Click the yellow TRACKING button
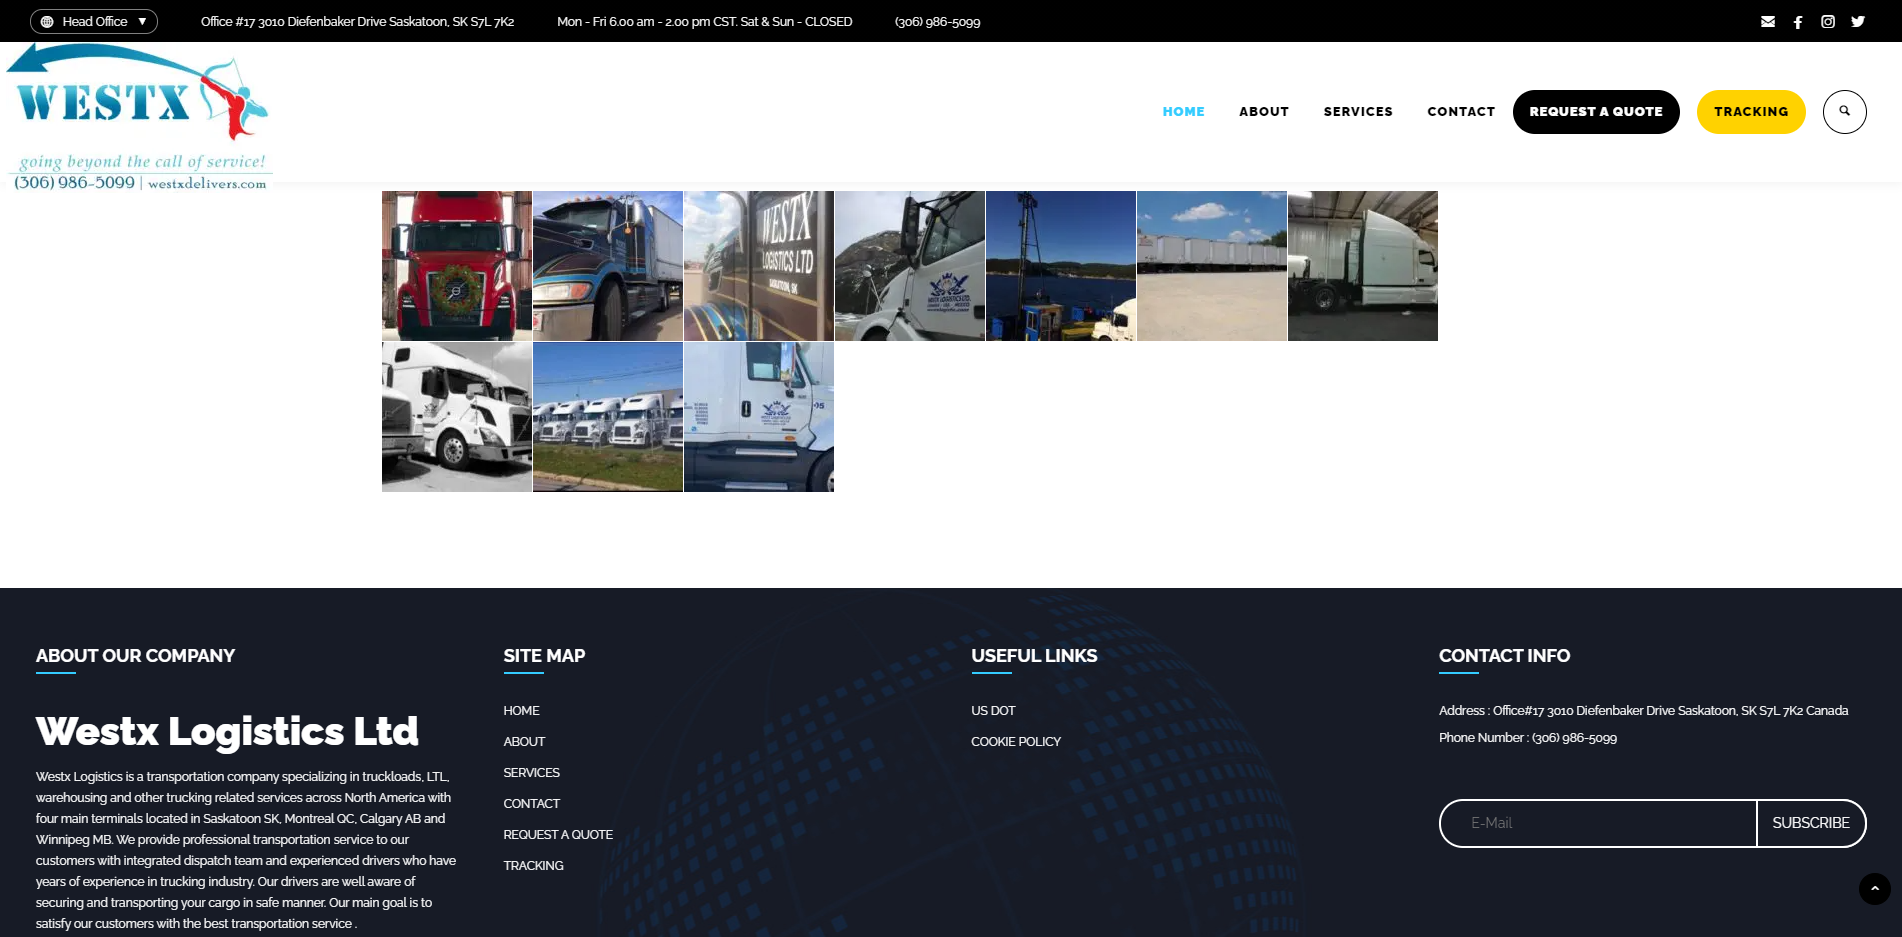The image size is (1902, 937). pyautogui.click(x=1751, y=112)
